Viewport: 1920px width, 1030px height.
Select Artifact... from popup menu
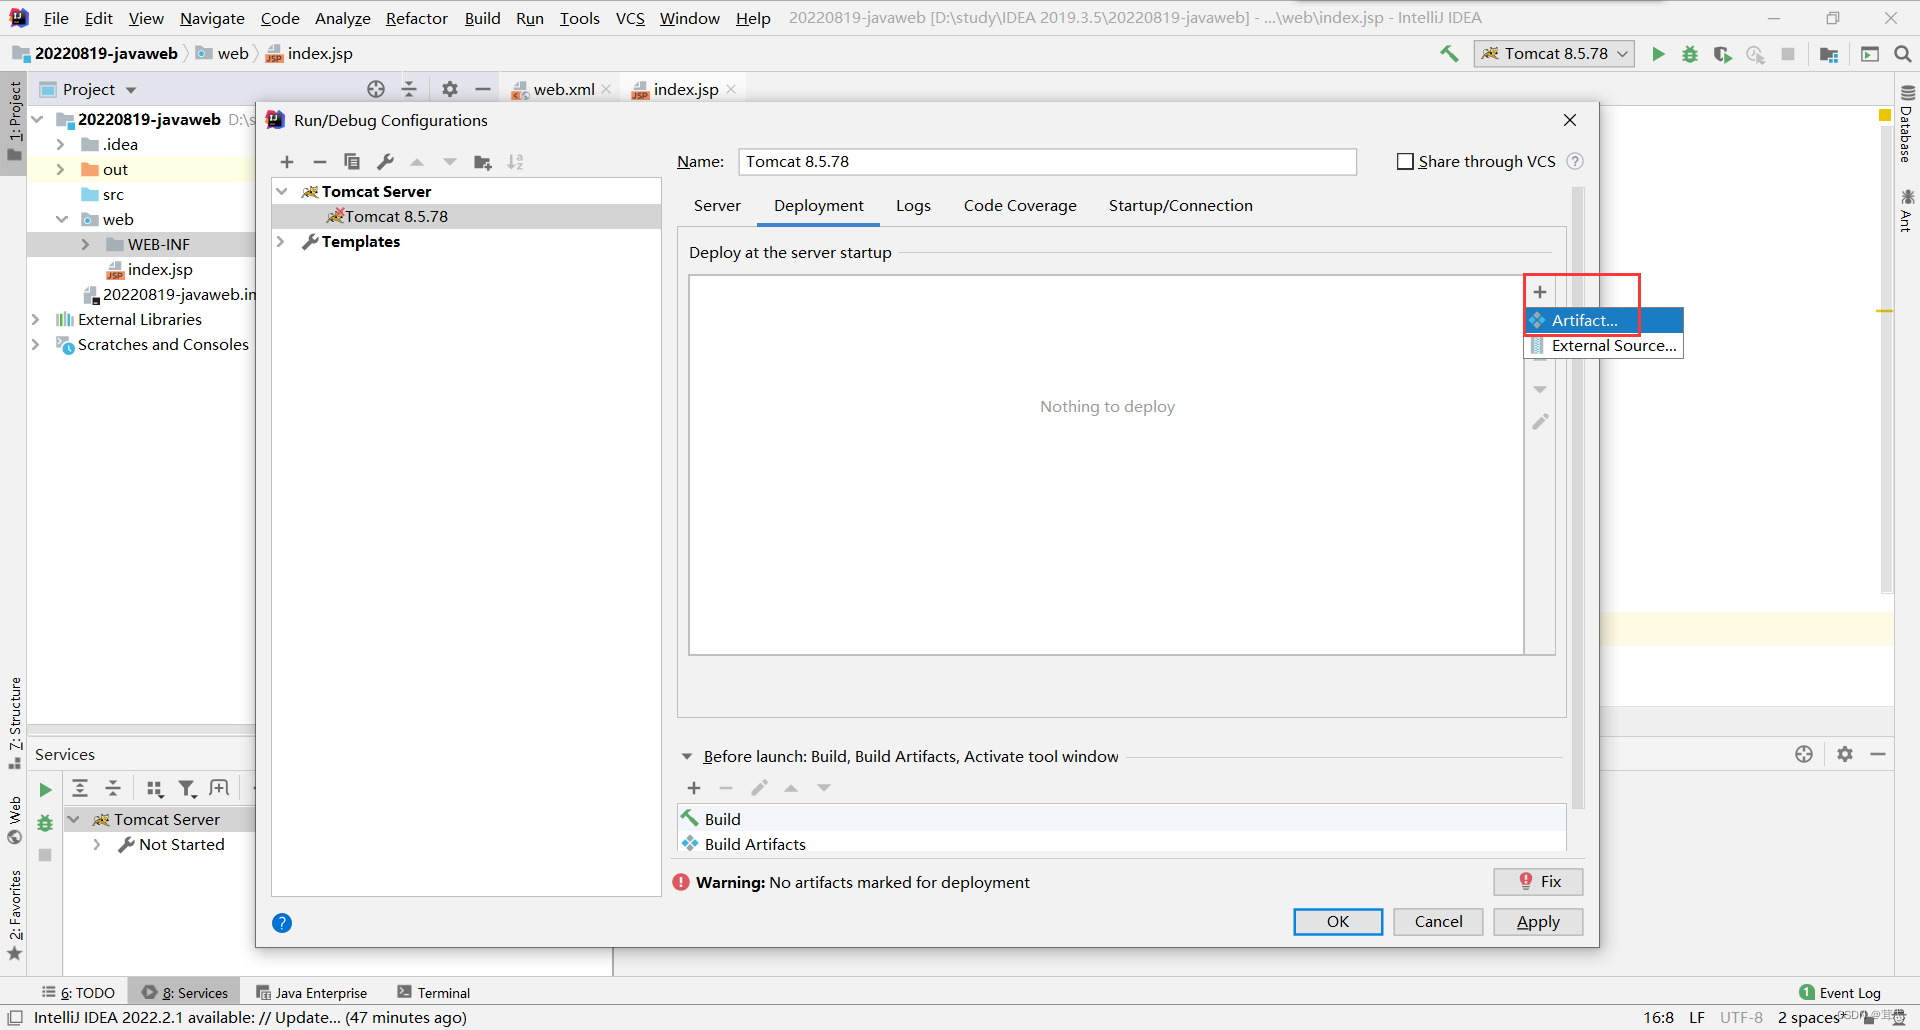pyautogui.click(x=1603, y=320)
